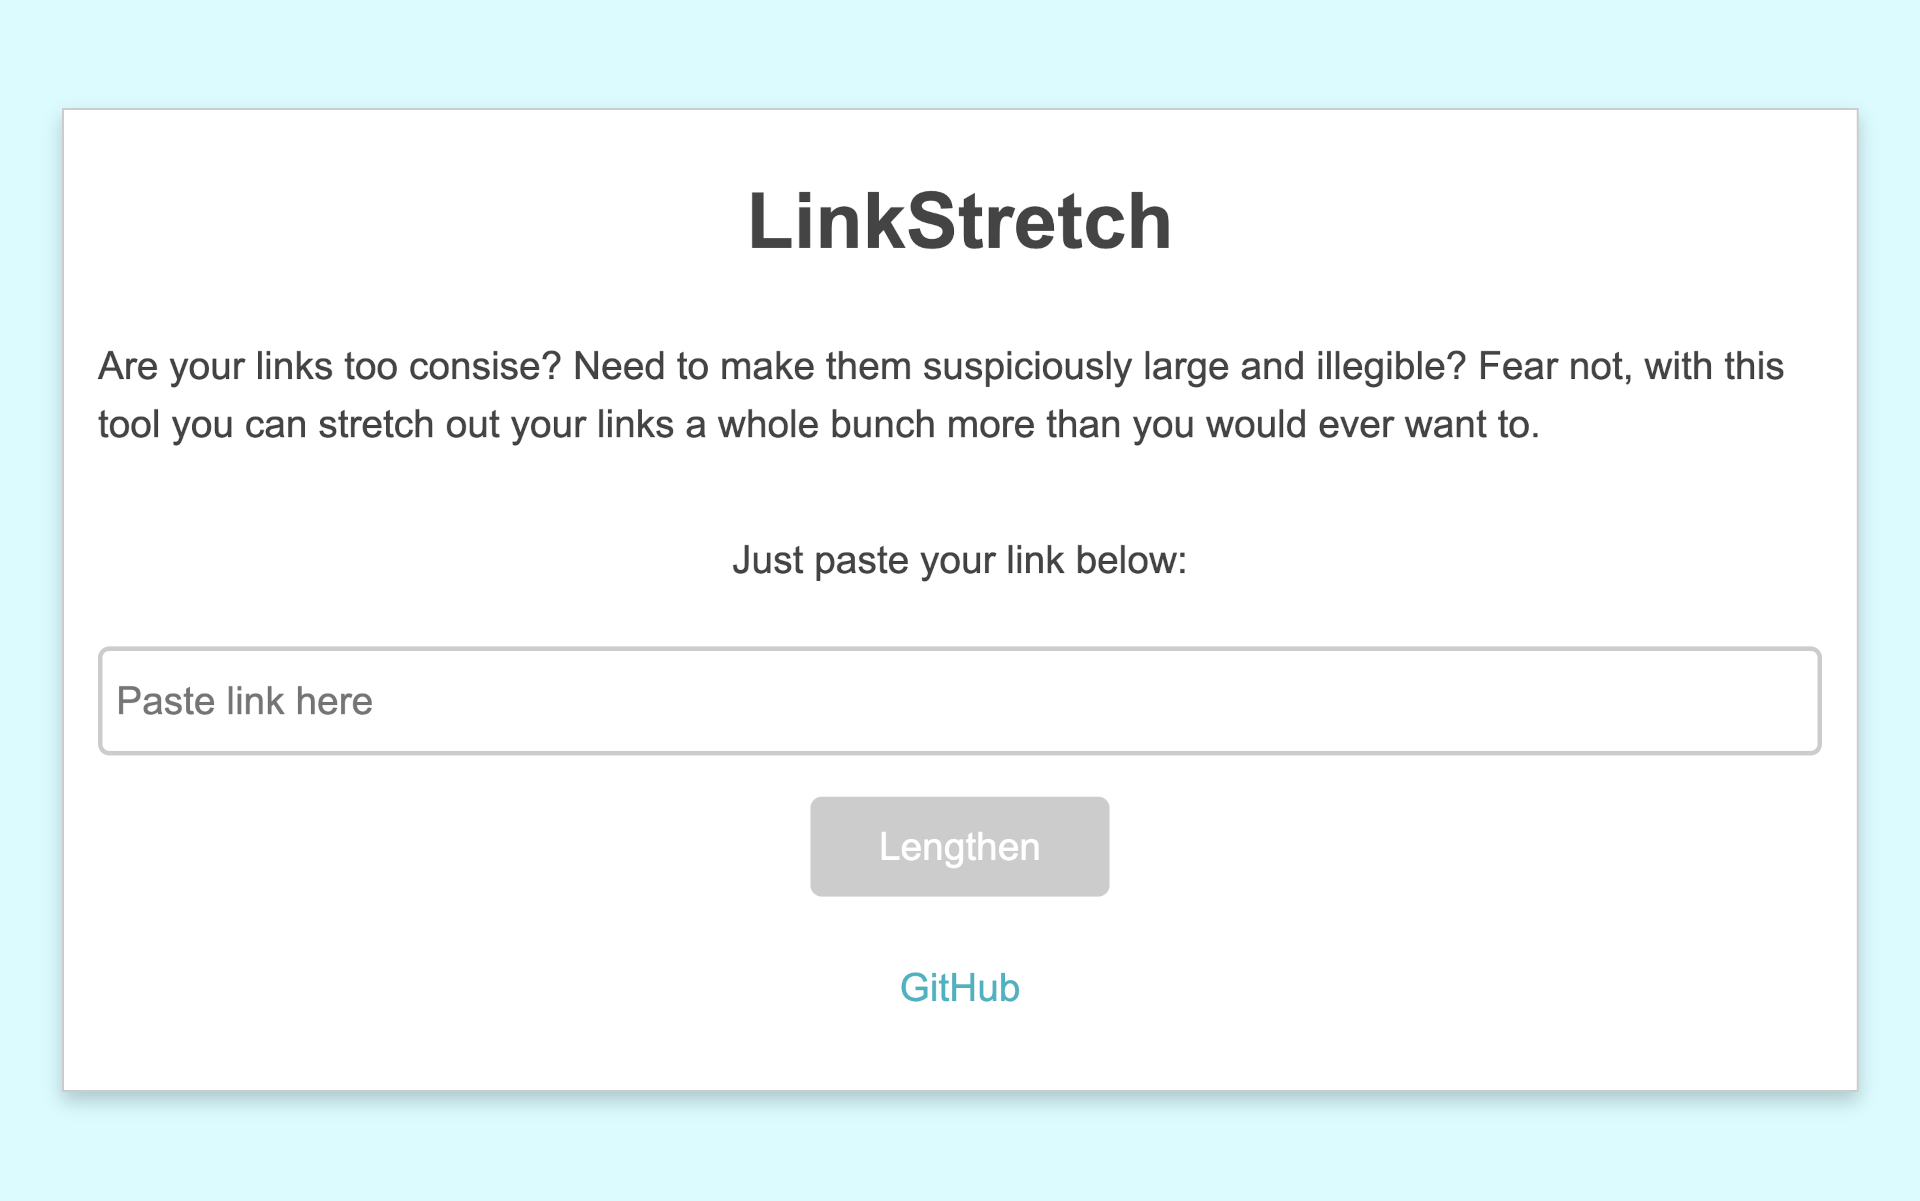Click the Just paste your link below text
Viewport: 1920px width, 1201px height.
(958, 560)
